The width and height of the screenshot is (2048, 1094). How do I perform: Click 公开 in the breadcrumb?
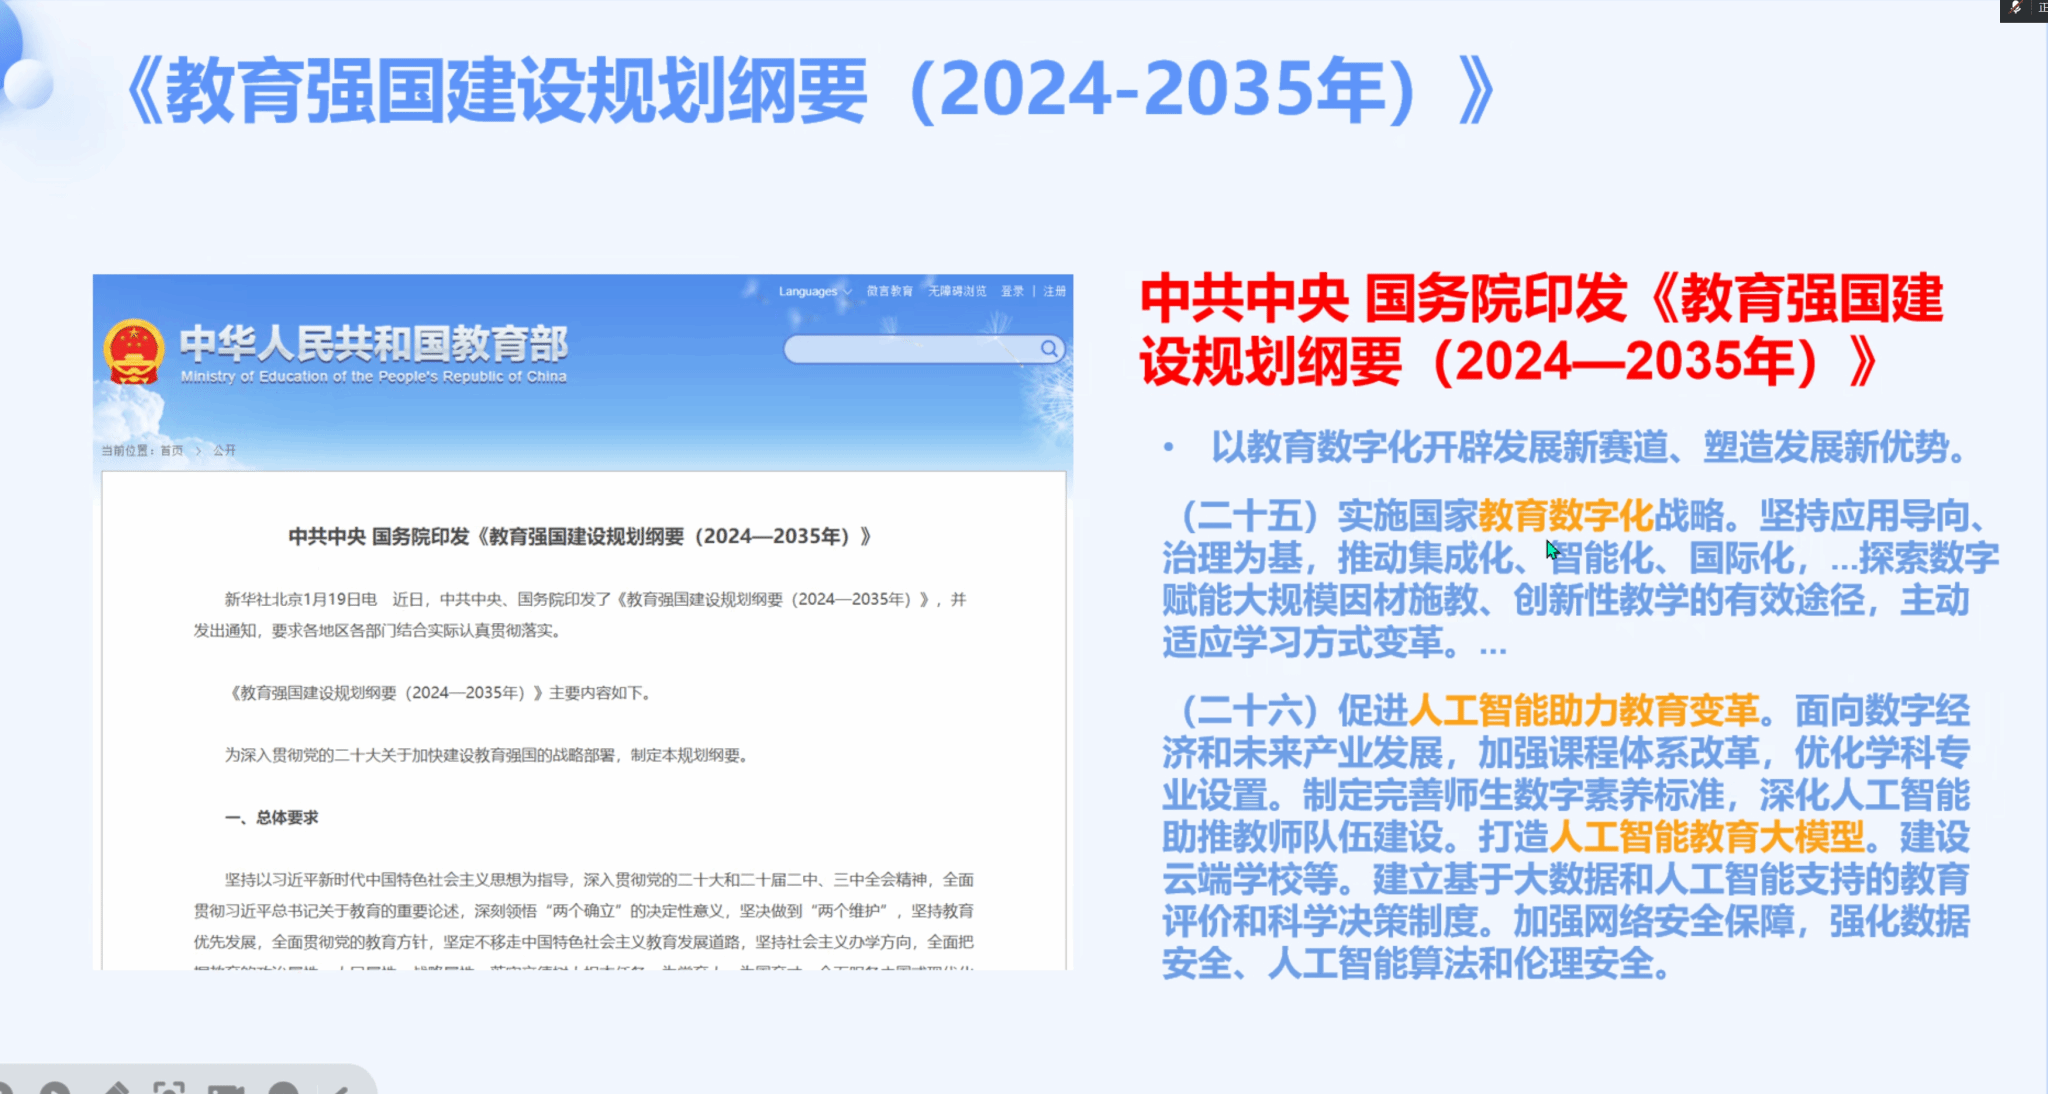click(224, 450)
